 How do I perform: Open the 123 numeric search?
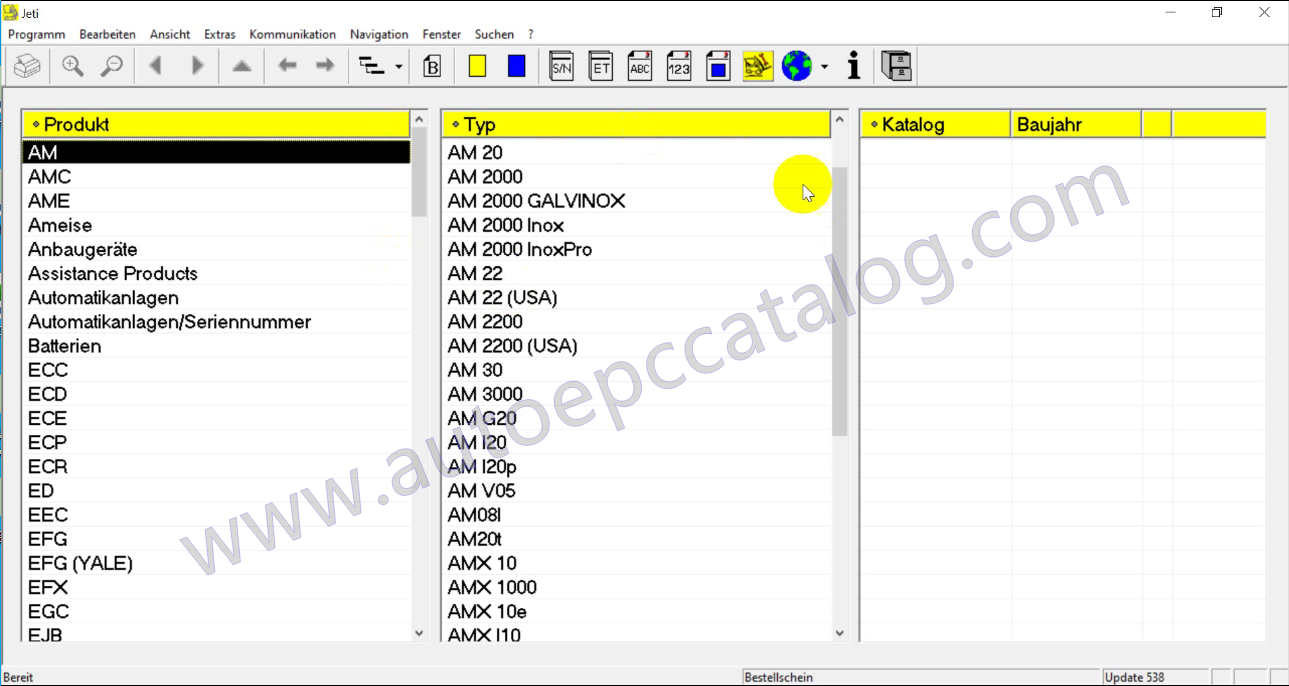pos(678,65)
